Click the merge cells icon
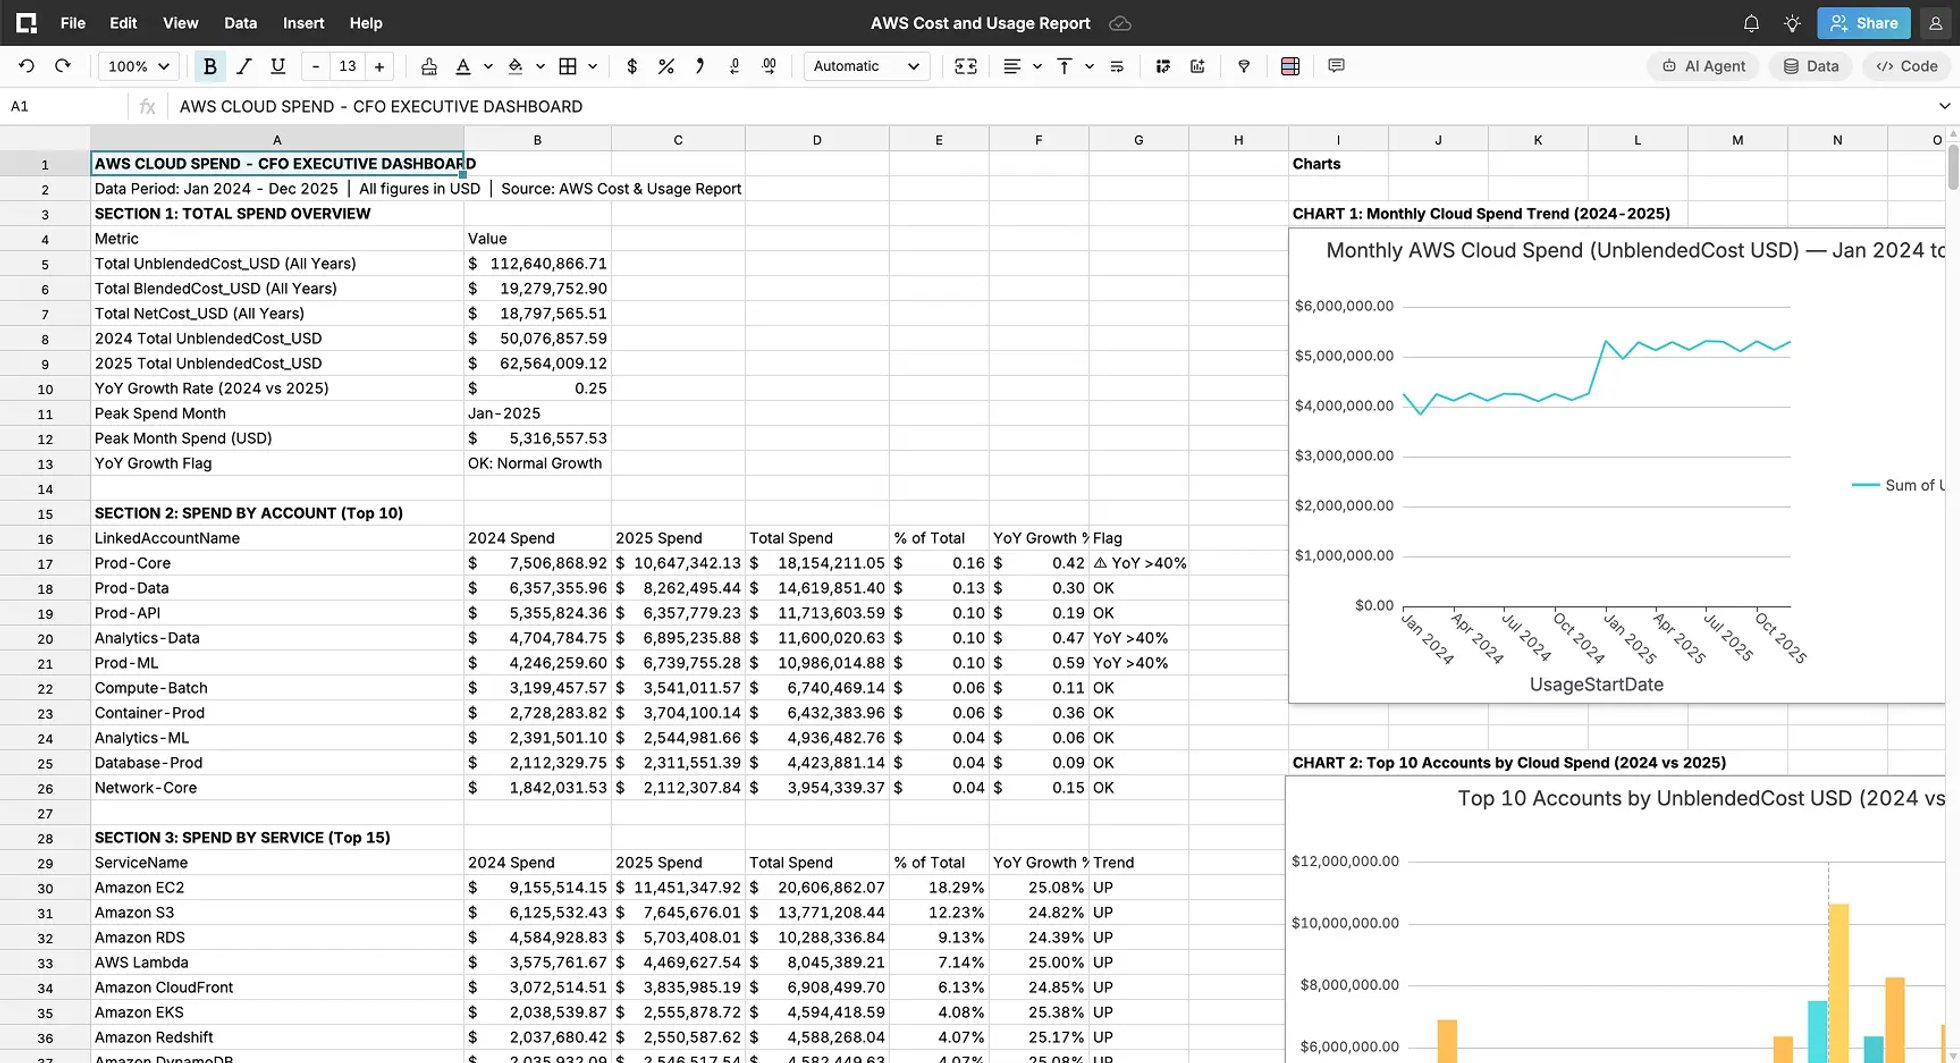 965,66
